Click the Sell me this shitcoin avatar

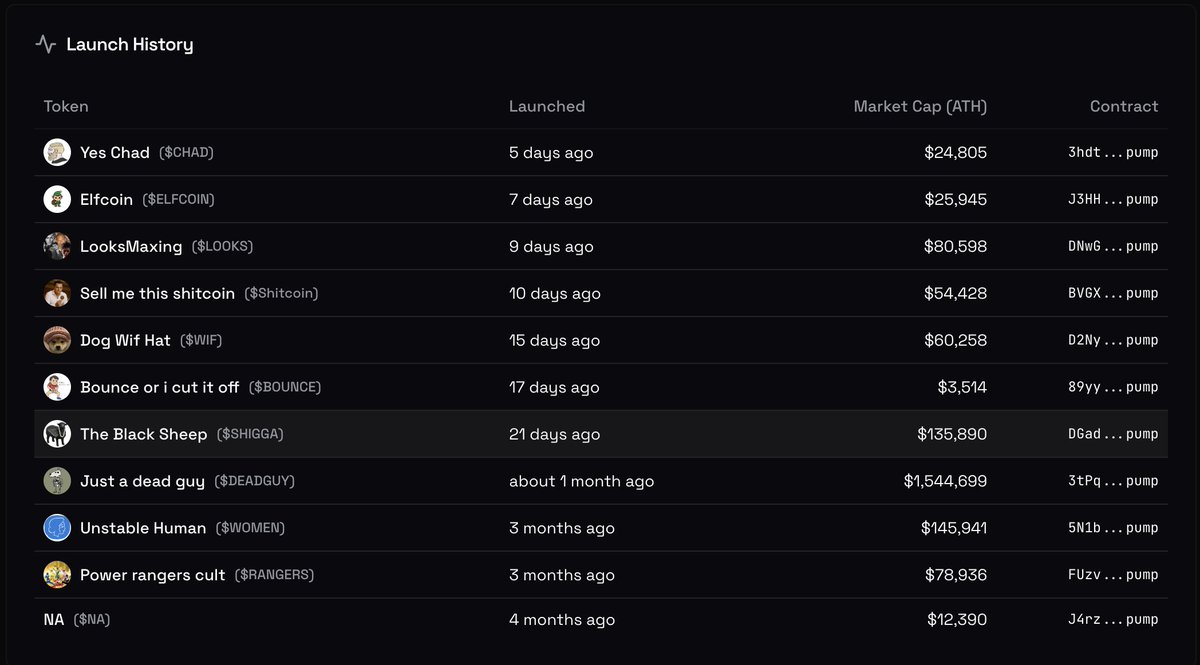[57, 293]
